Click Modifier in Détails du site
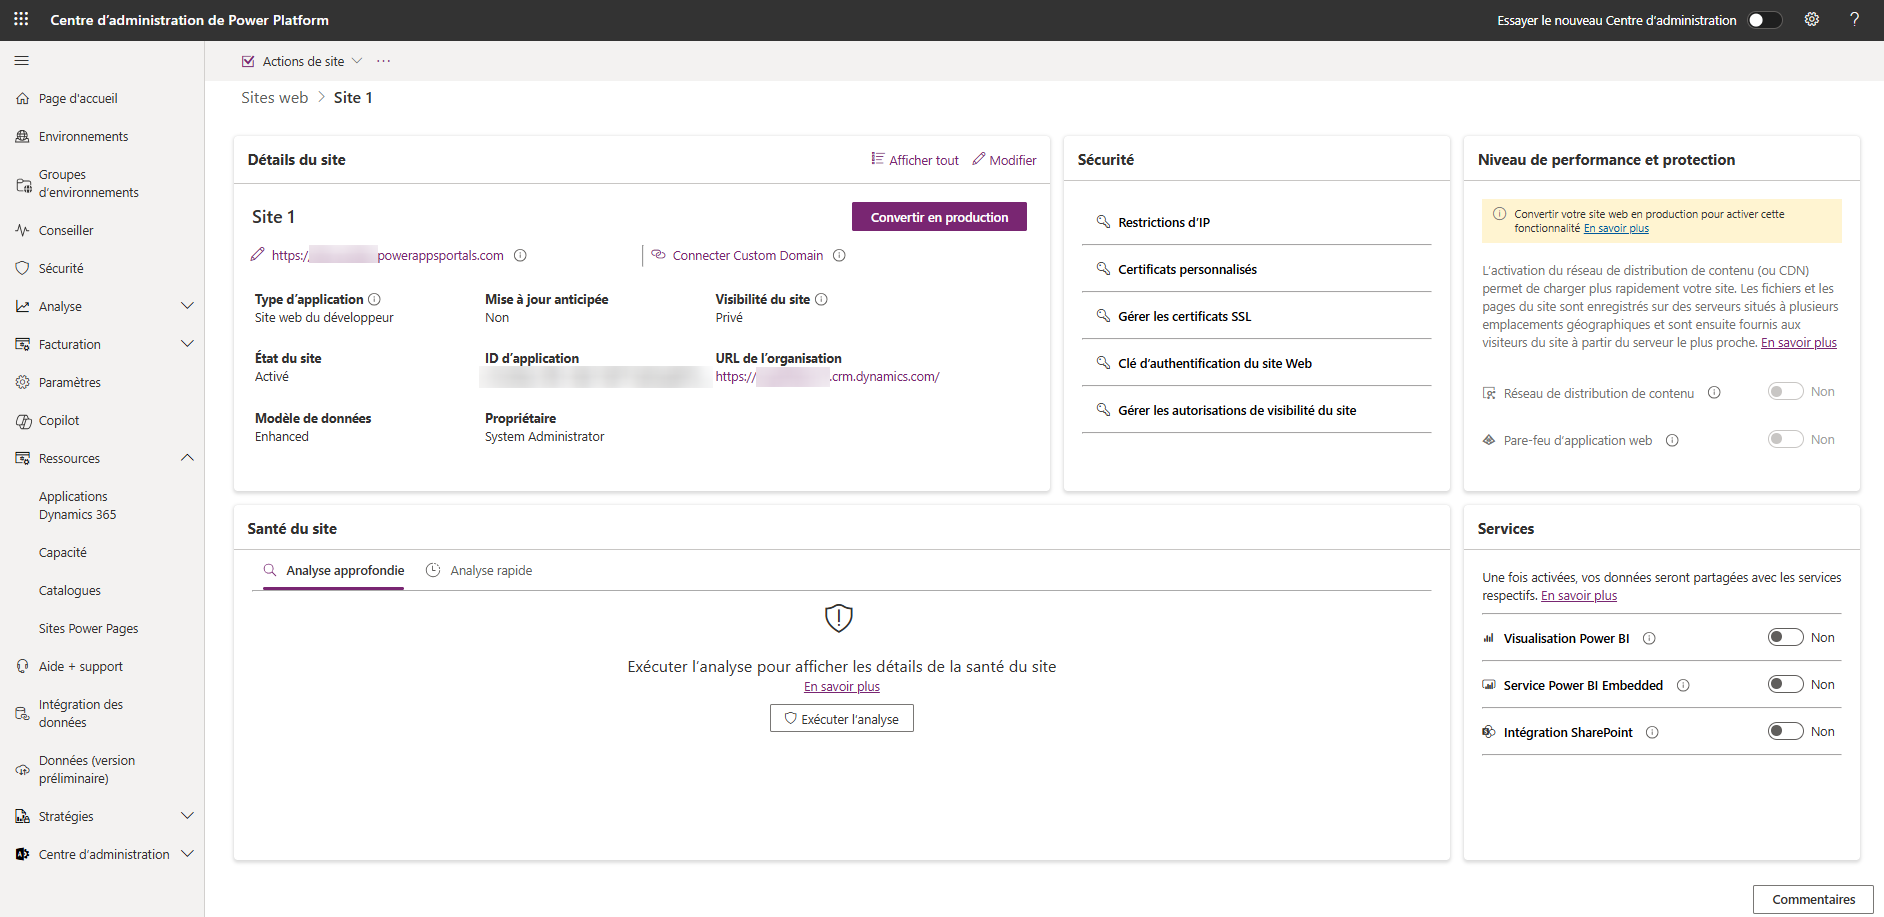 [x=1004, y=160]
